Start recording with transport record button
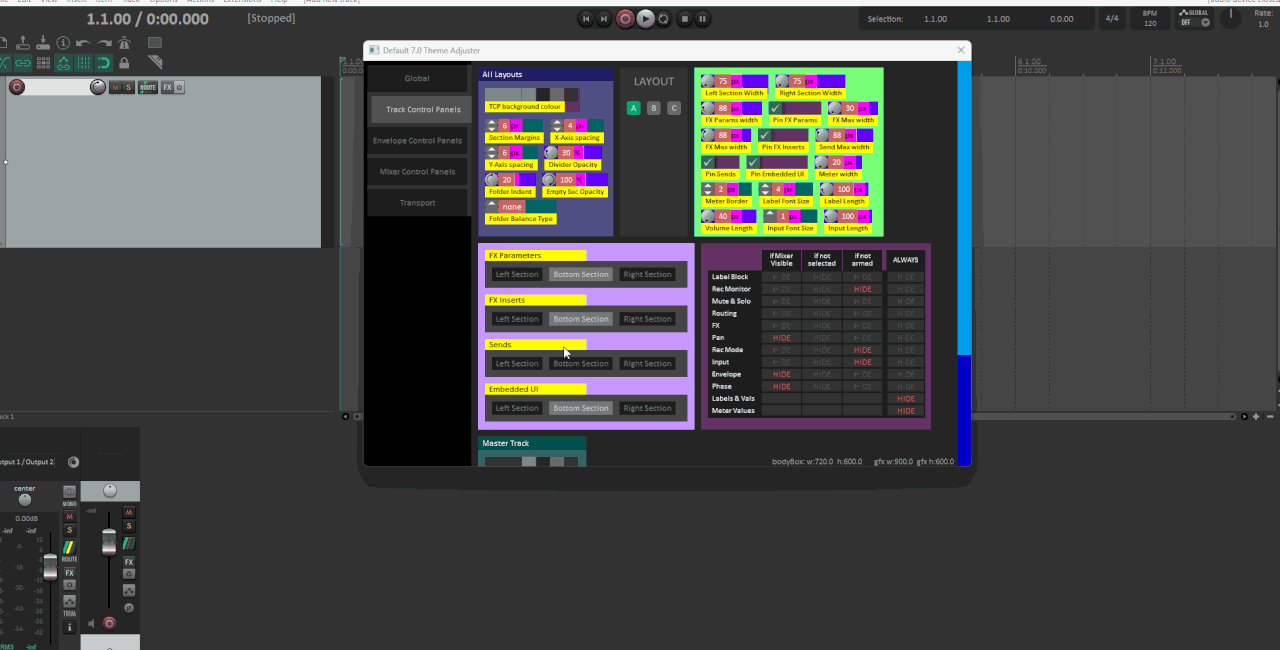The height and width of the screenshot is (650, 1280). [625, 18]
